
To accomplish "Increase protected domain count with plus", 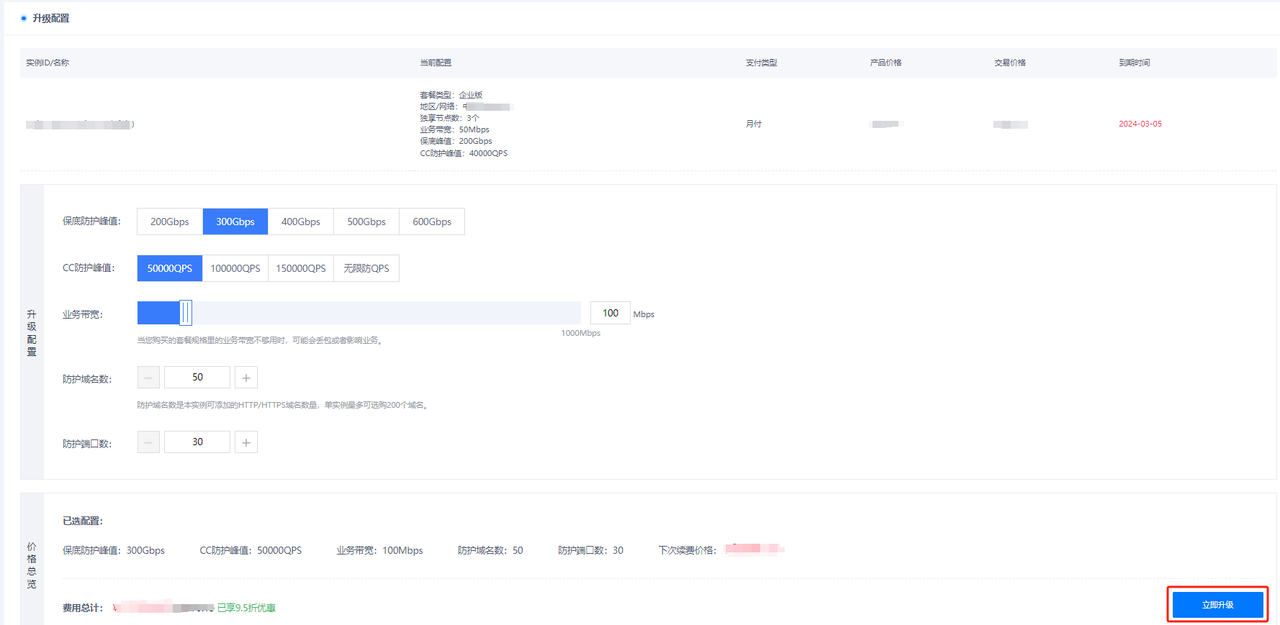I will coord(246,378).
